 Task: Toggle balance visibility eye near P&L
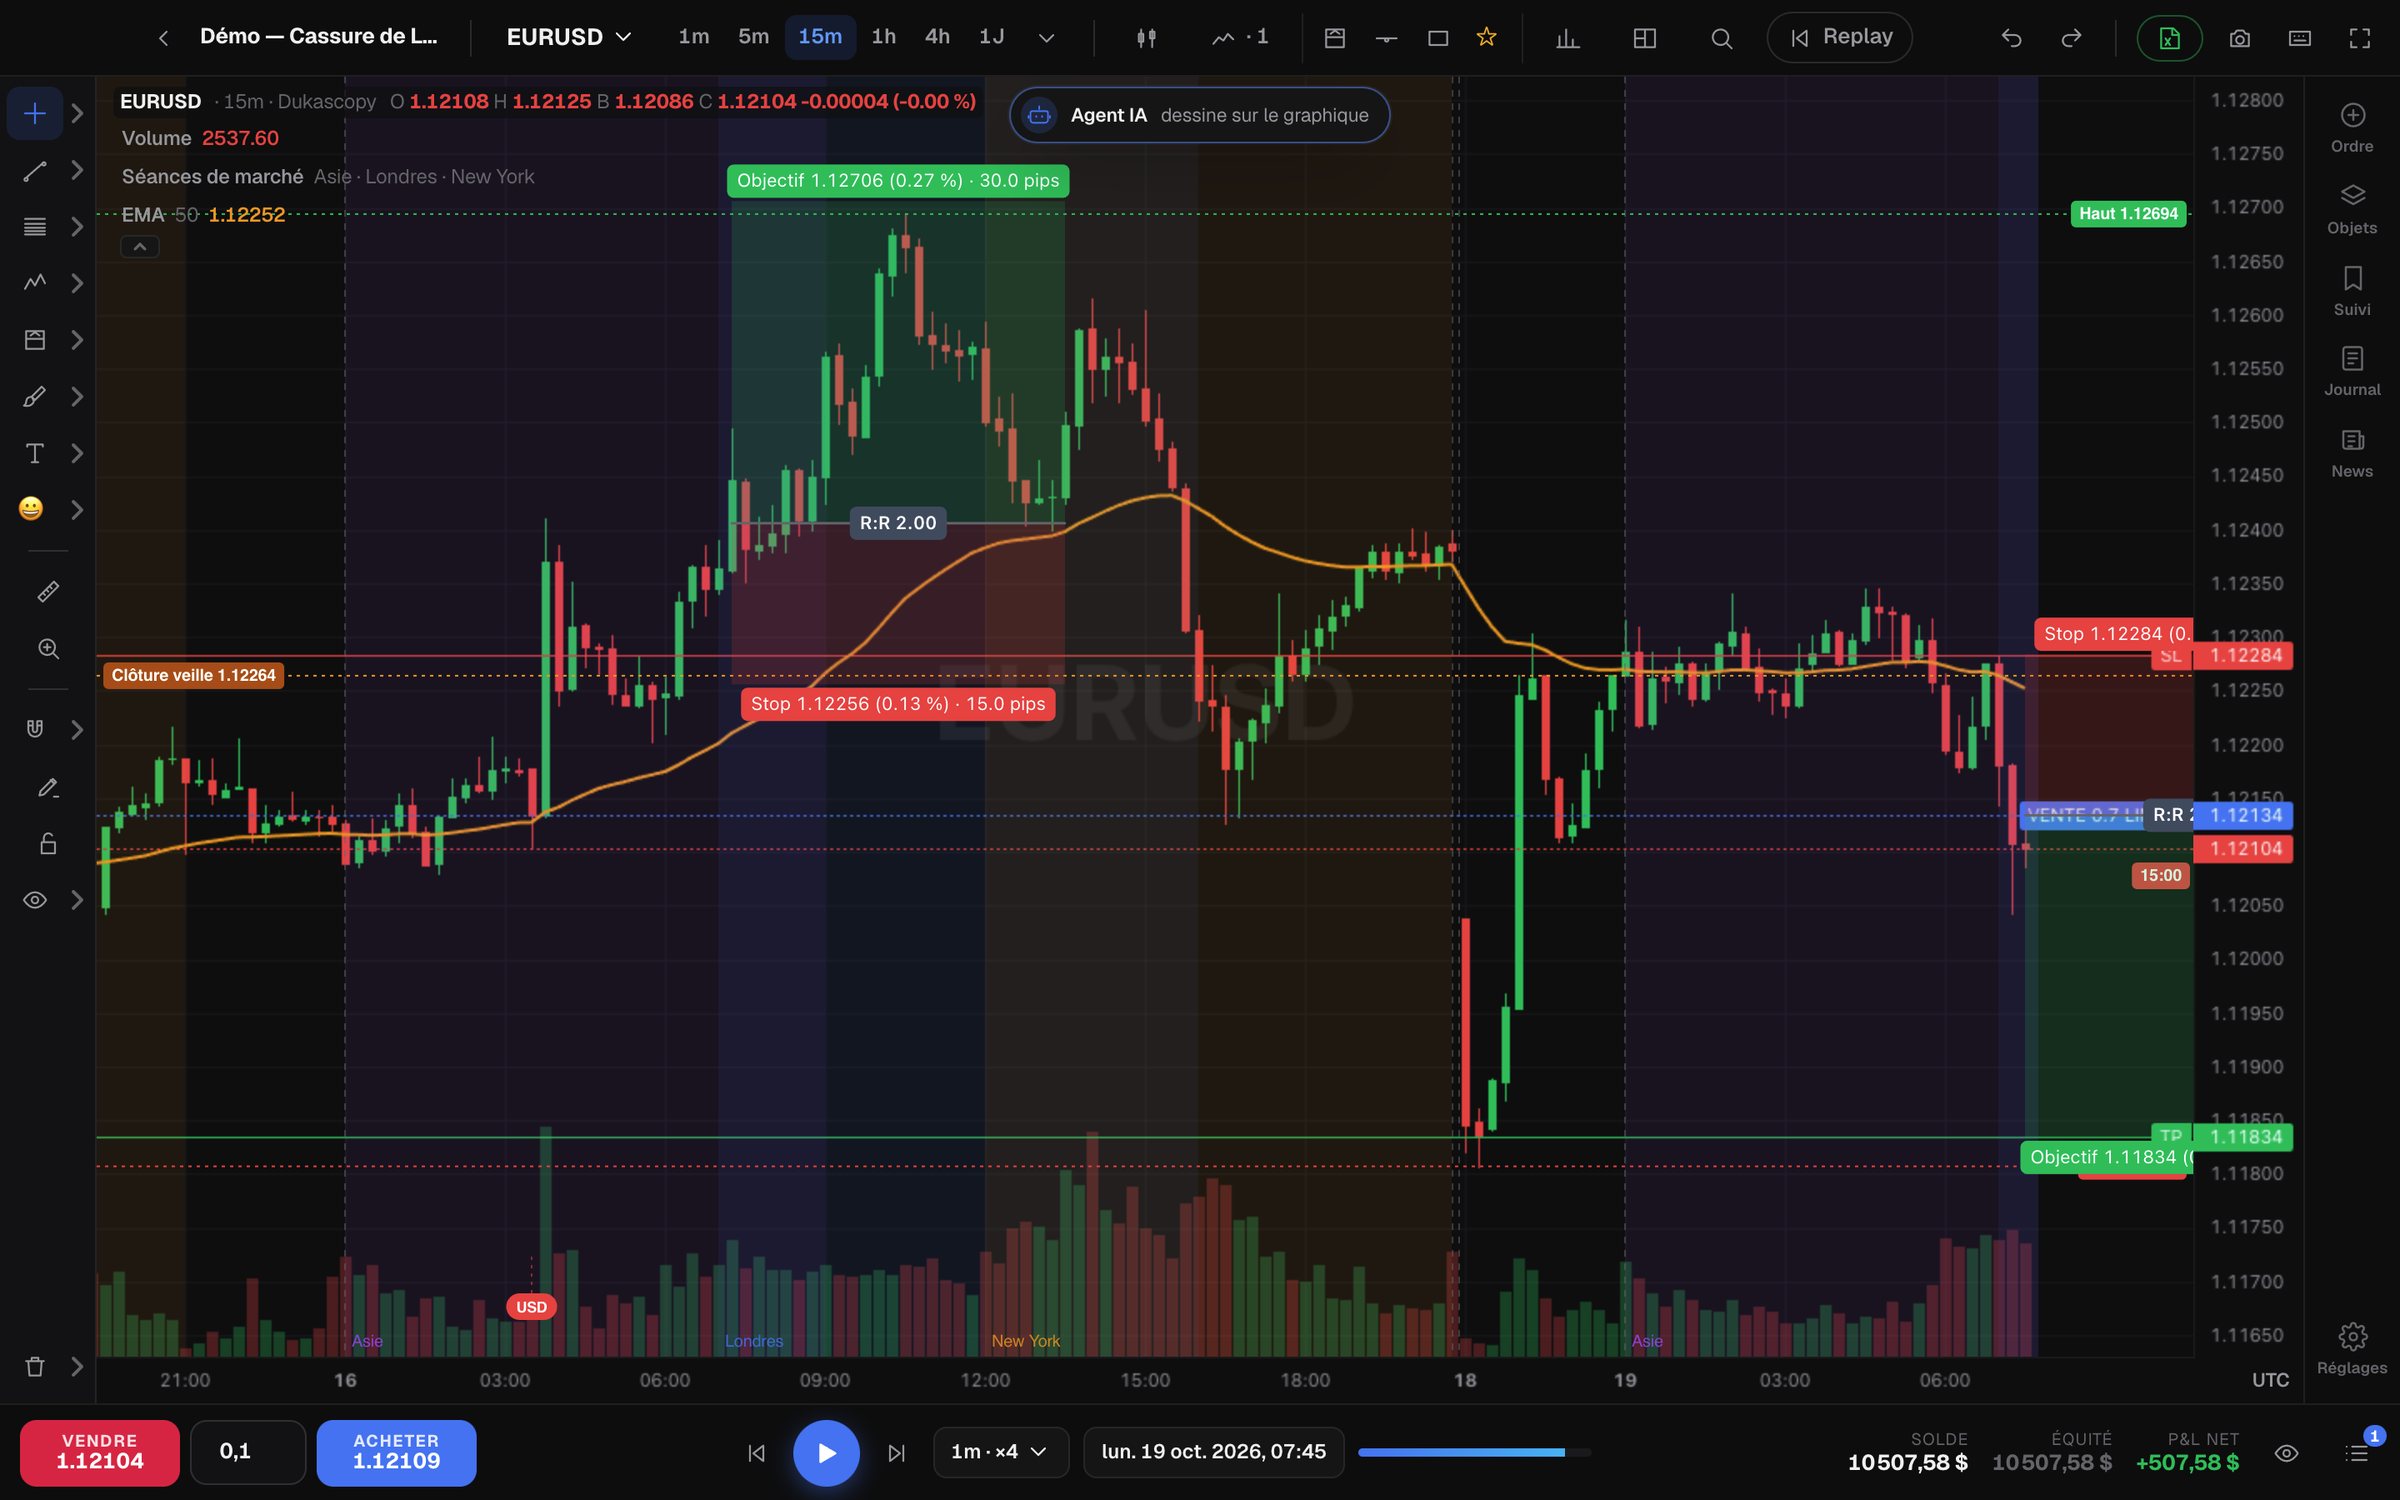tap(2286, 1453)
